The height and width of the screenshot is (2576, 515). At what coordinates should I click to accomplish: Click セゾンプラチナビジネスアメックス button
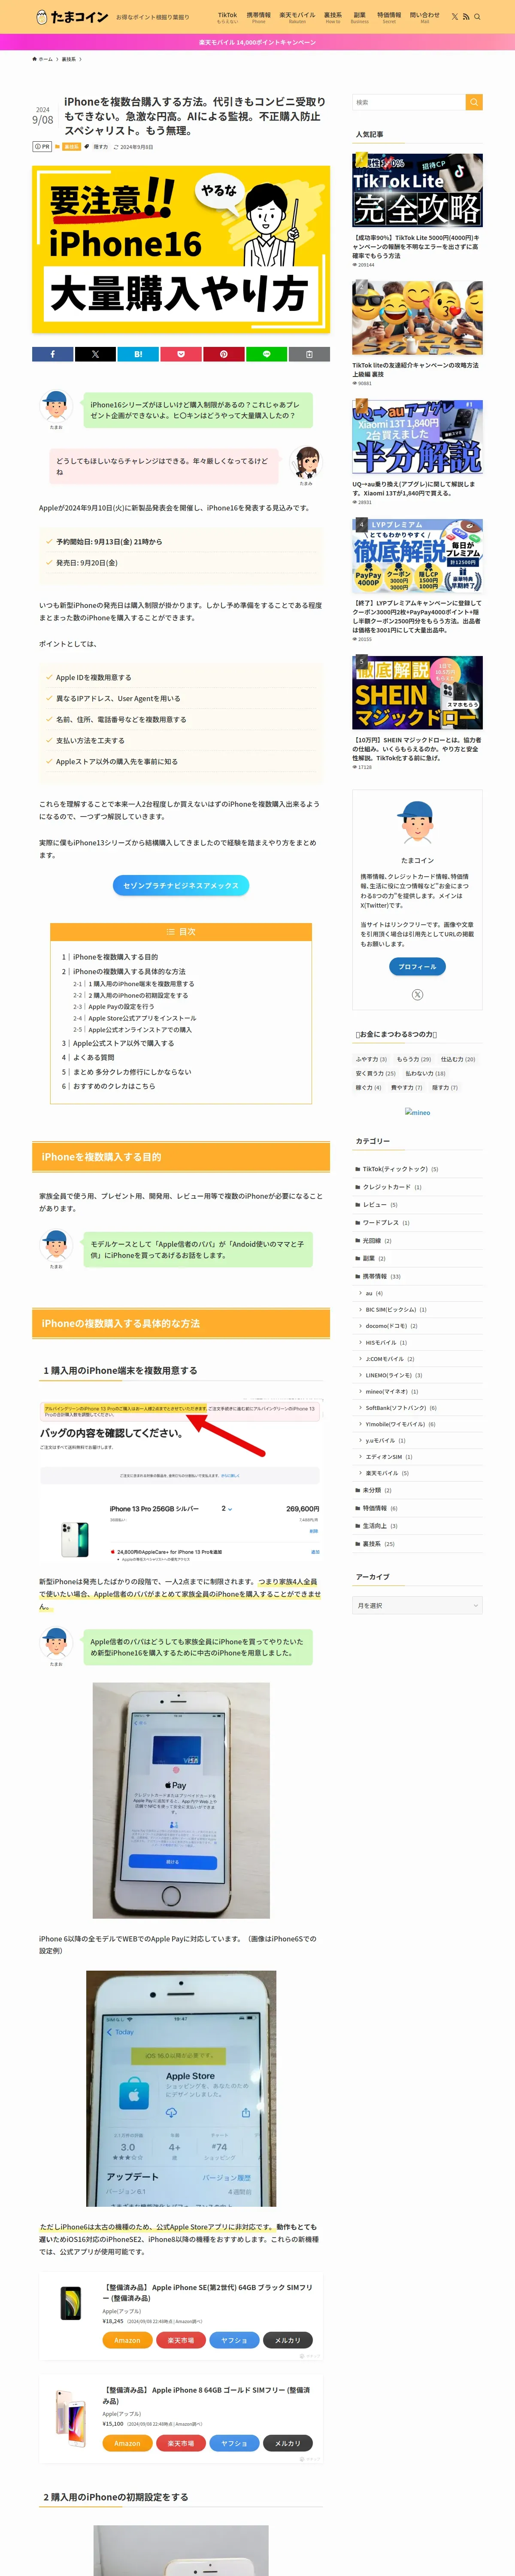[x=181, y=885]
